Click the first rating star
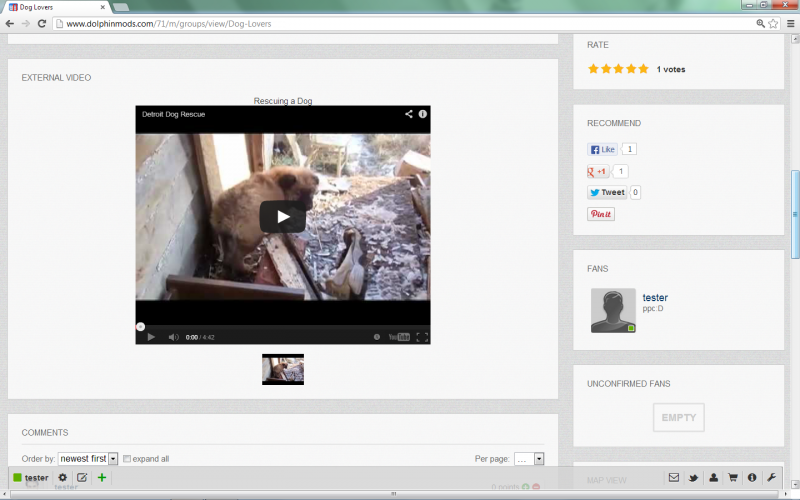 tap(593, 69)
